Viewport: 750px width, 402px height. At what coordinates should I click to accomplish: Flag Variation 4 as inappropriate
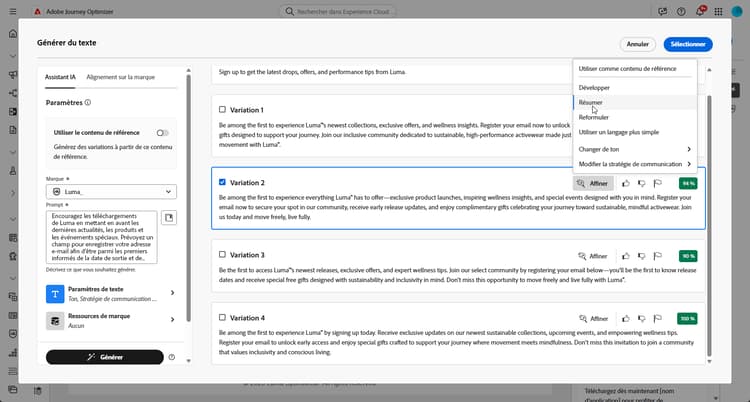(x=658, y=318)
